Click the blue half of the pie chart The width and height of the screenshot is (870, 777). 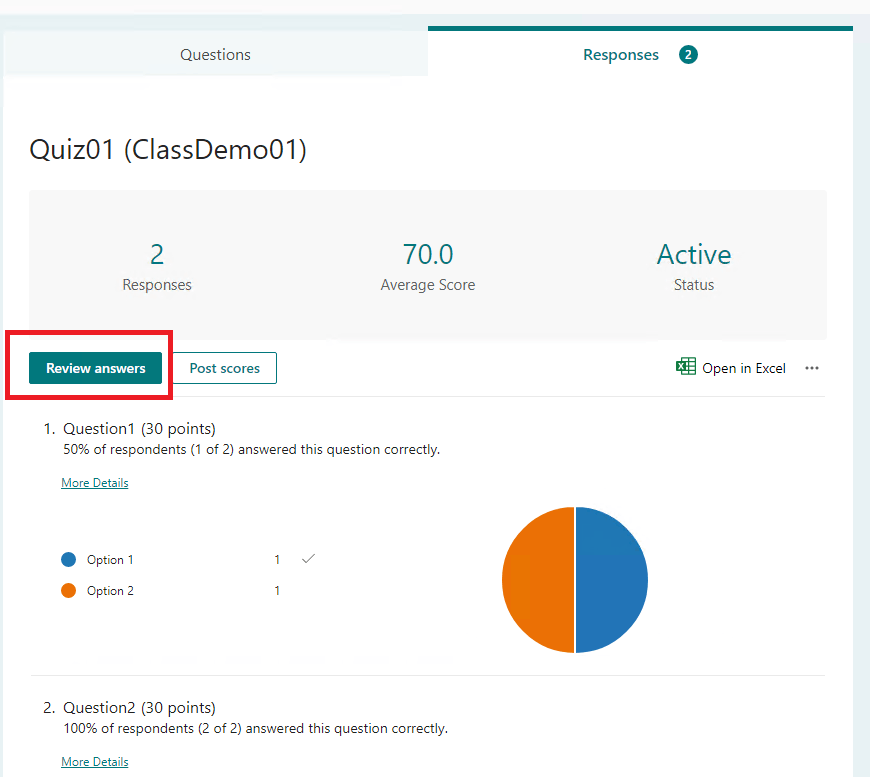click(x=611, y=580)
